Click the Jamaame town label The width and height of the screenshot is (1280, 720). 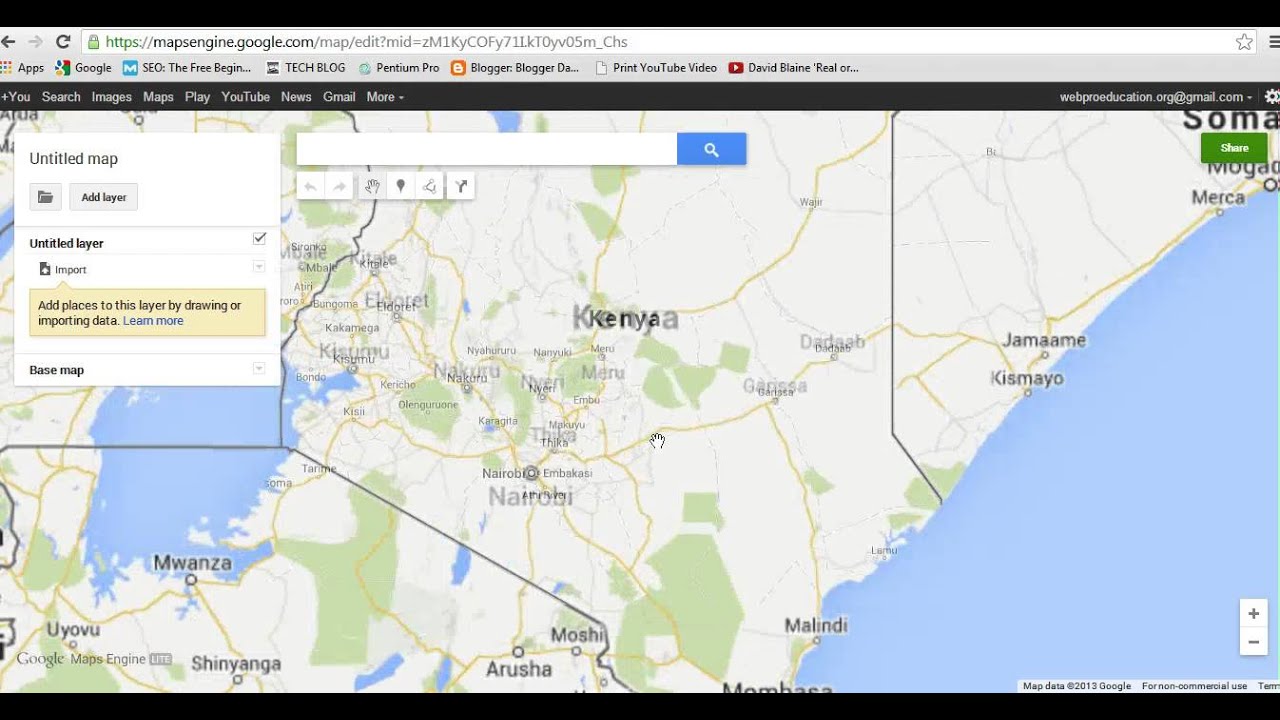pos(1044,340)
